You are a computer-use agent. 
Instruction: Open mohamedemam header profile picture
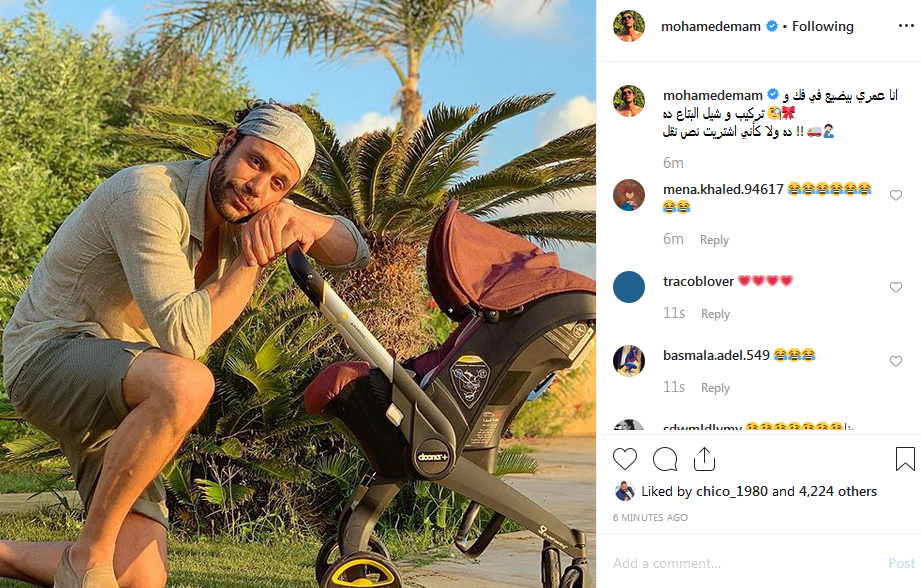click(x=629, y=26)
